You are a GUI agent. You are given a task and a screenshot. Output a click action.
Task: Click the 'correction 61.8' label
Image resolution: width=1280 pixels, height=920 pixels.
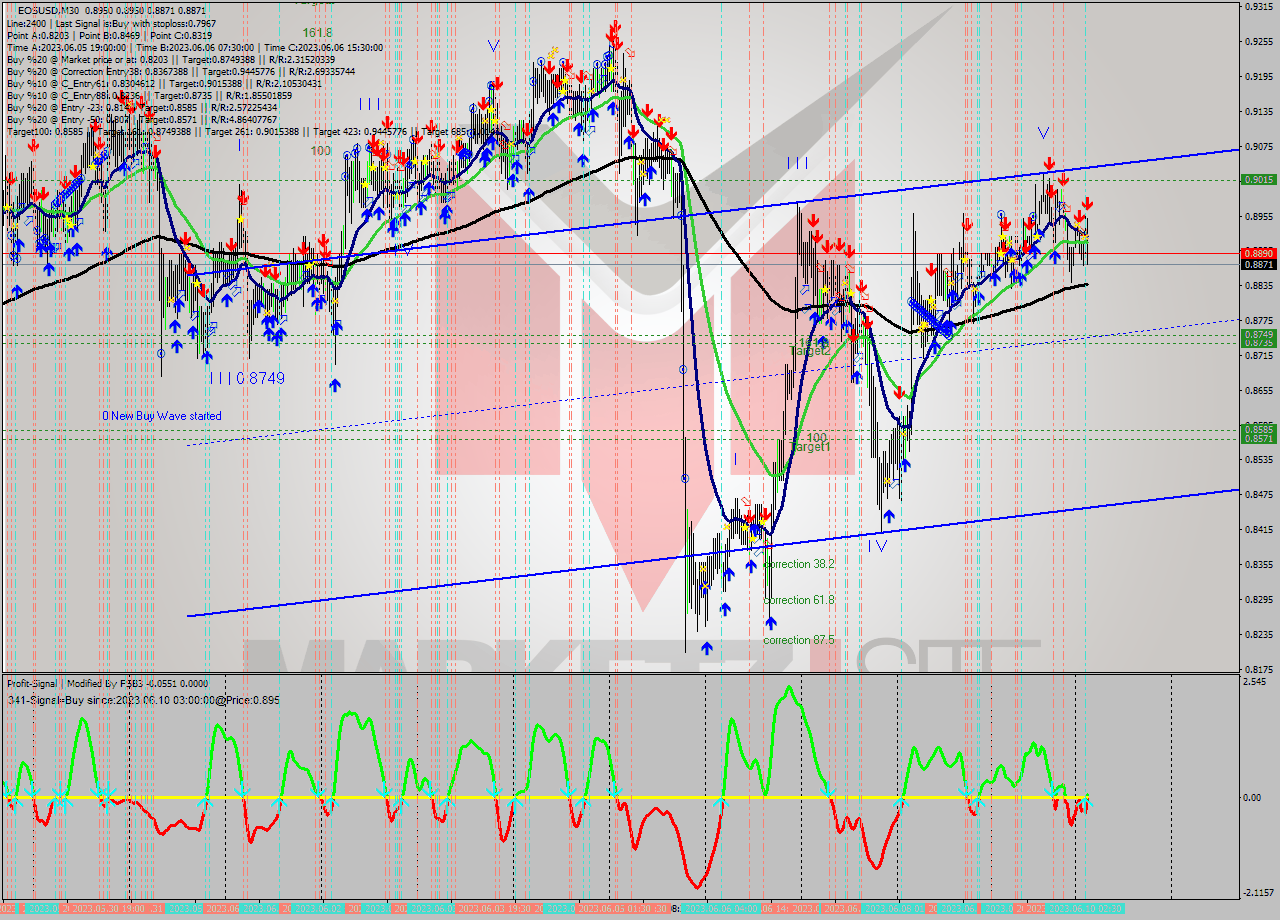pyautogui.click(x=799, y=600)
